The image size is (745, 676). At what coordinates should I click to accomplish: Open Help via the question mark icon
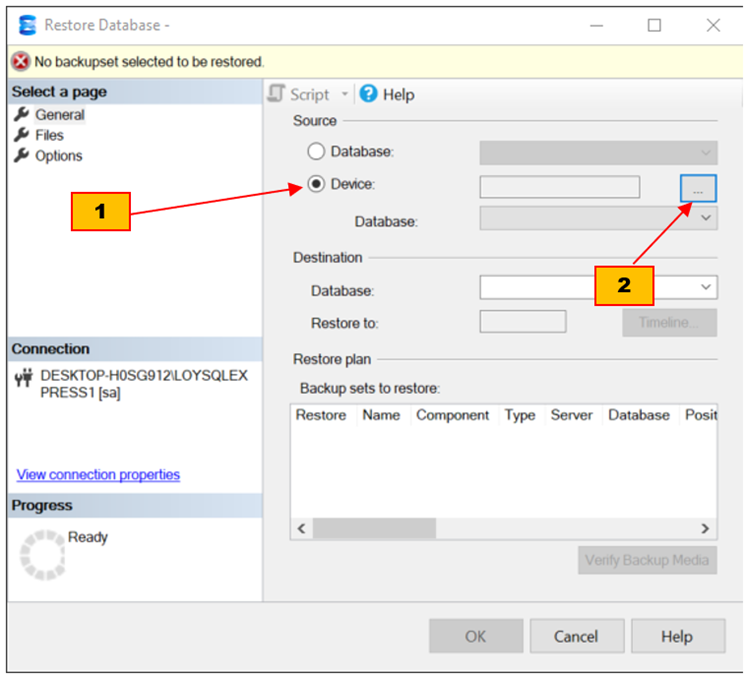368,94
